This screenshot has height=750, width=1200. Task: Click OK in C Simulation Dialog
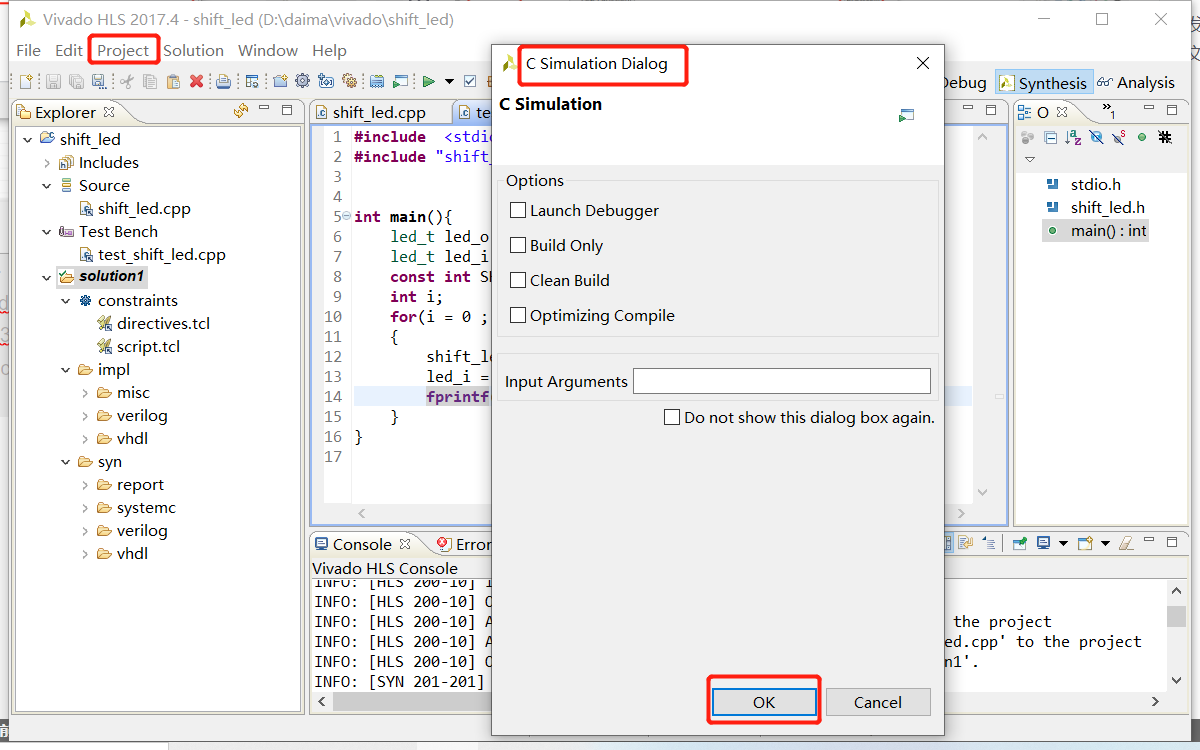pyautogui.click(x=764, y=702)
